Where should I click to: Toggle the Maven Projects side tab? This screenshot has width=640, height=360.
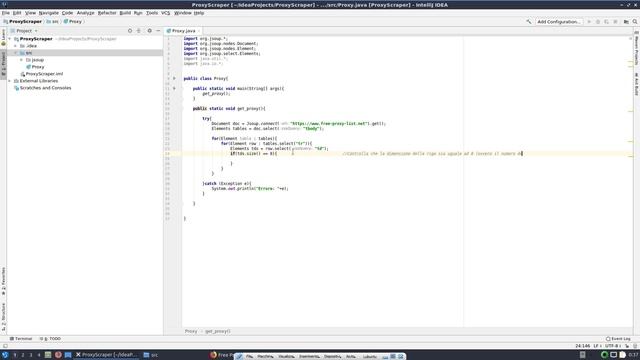(636, 47)
